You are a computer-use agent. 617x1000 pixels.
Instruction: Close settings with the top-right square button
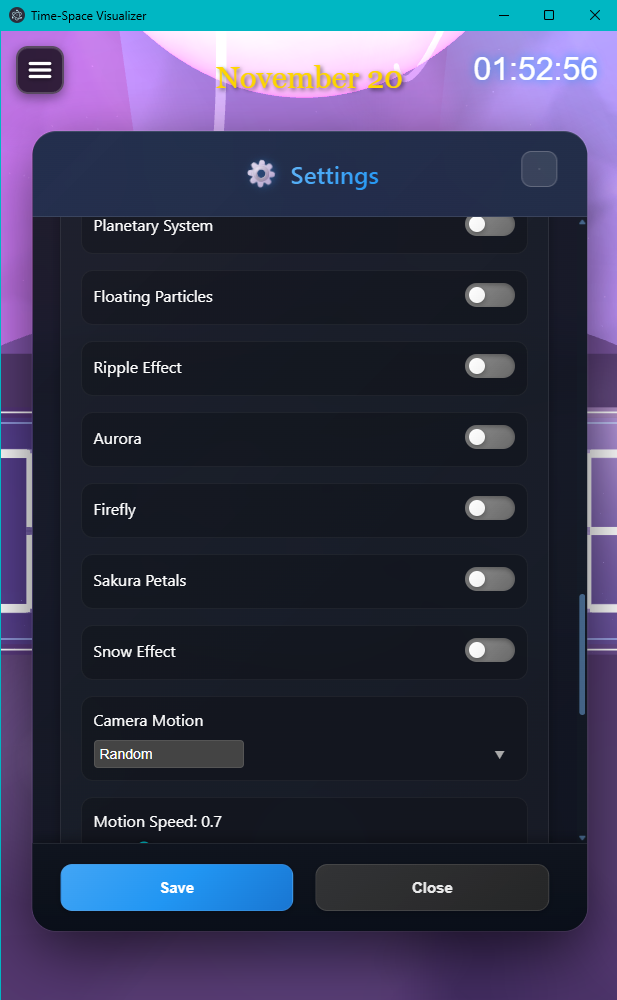(x=539, y=169)
